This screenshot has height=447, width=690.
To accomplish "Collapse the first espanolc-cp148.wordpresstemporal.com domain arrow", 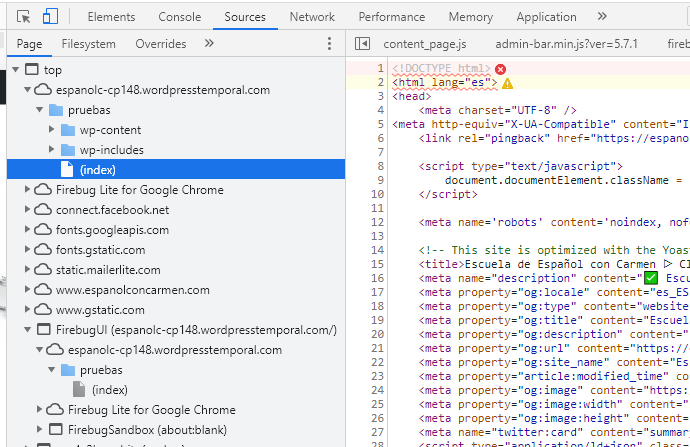I will point(28,90).
